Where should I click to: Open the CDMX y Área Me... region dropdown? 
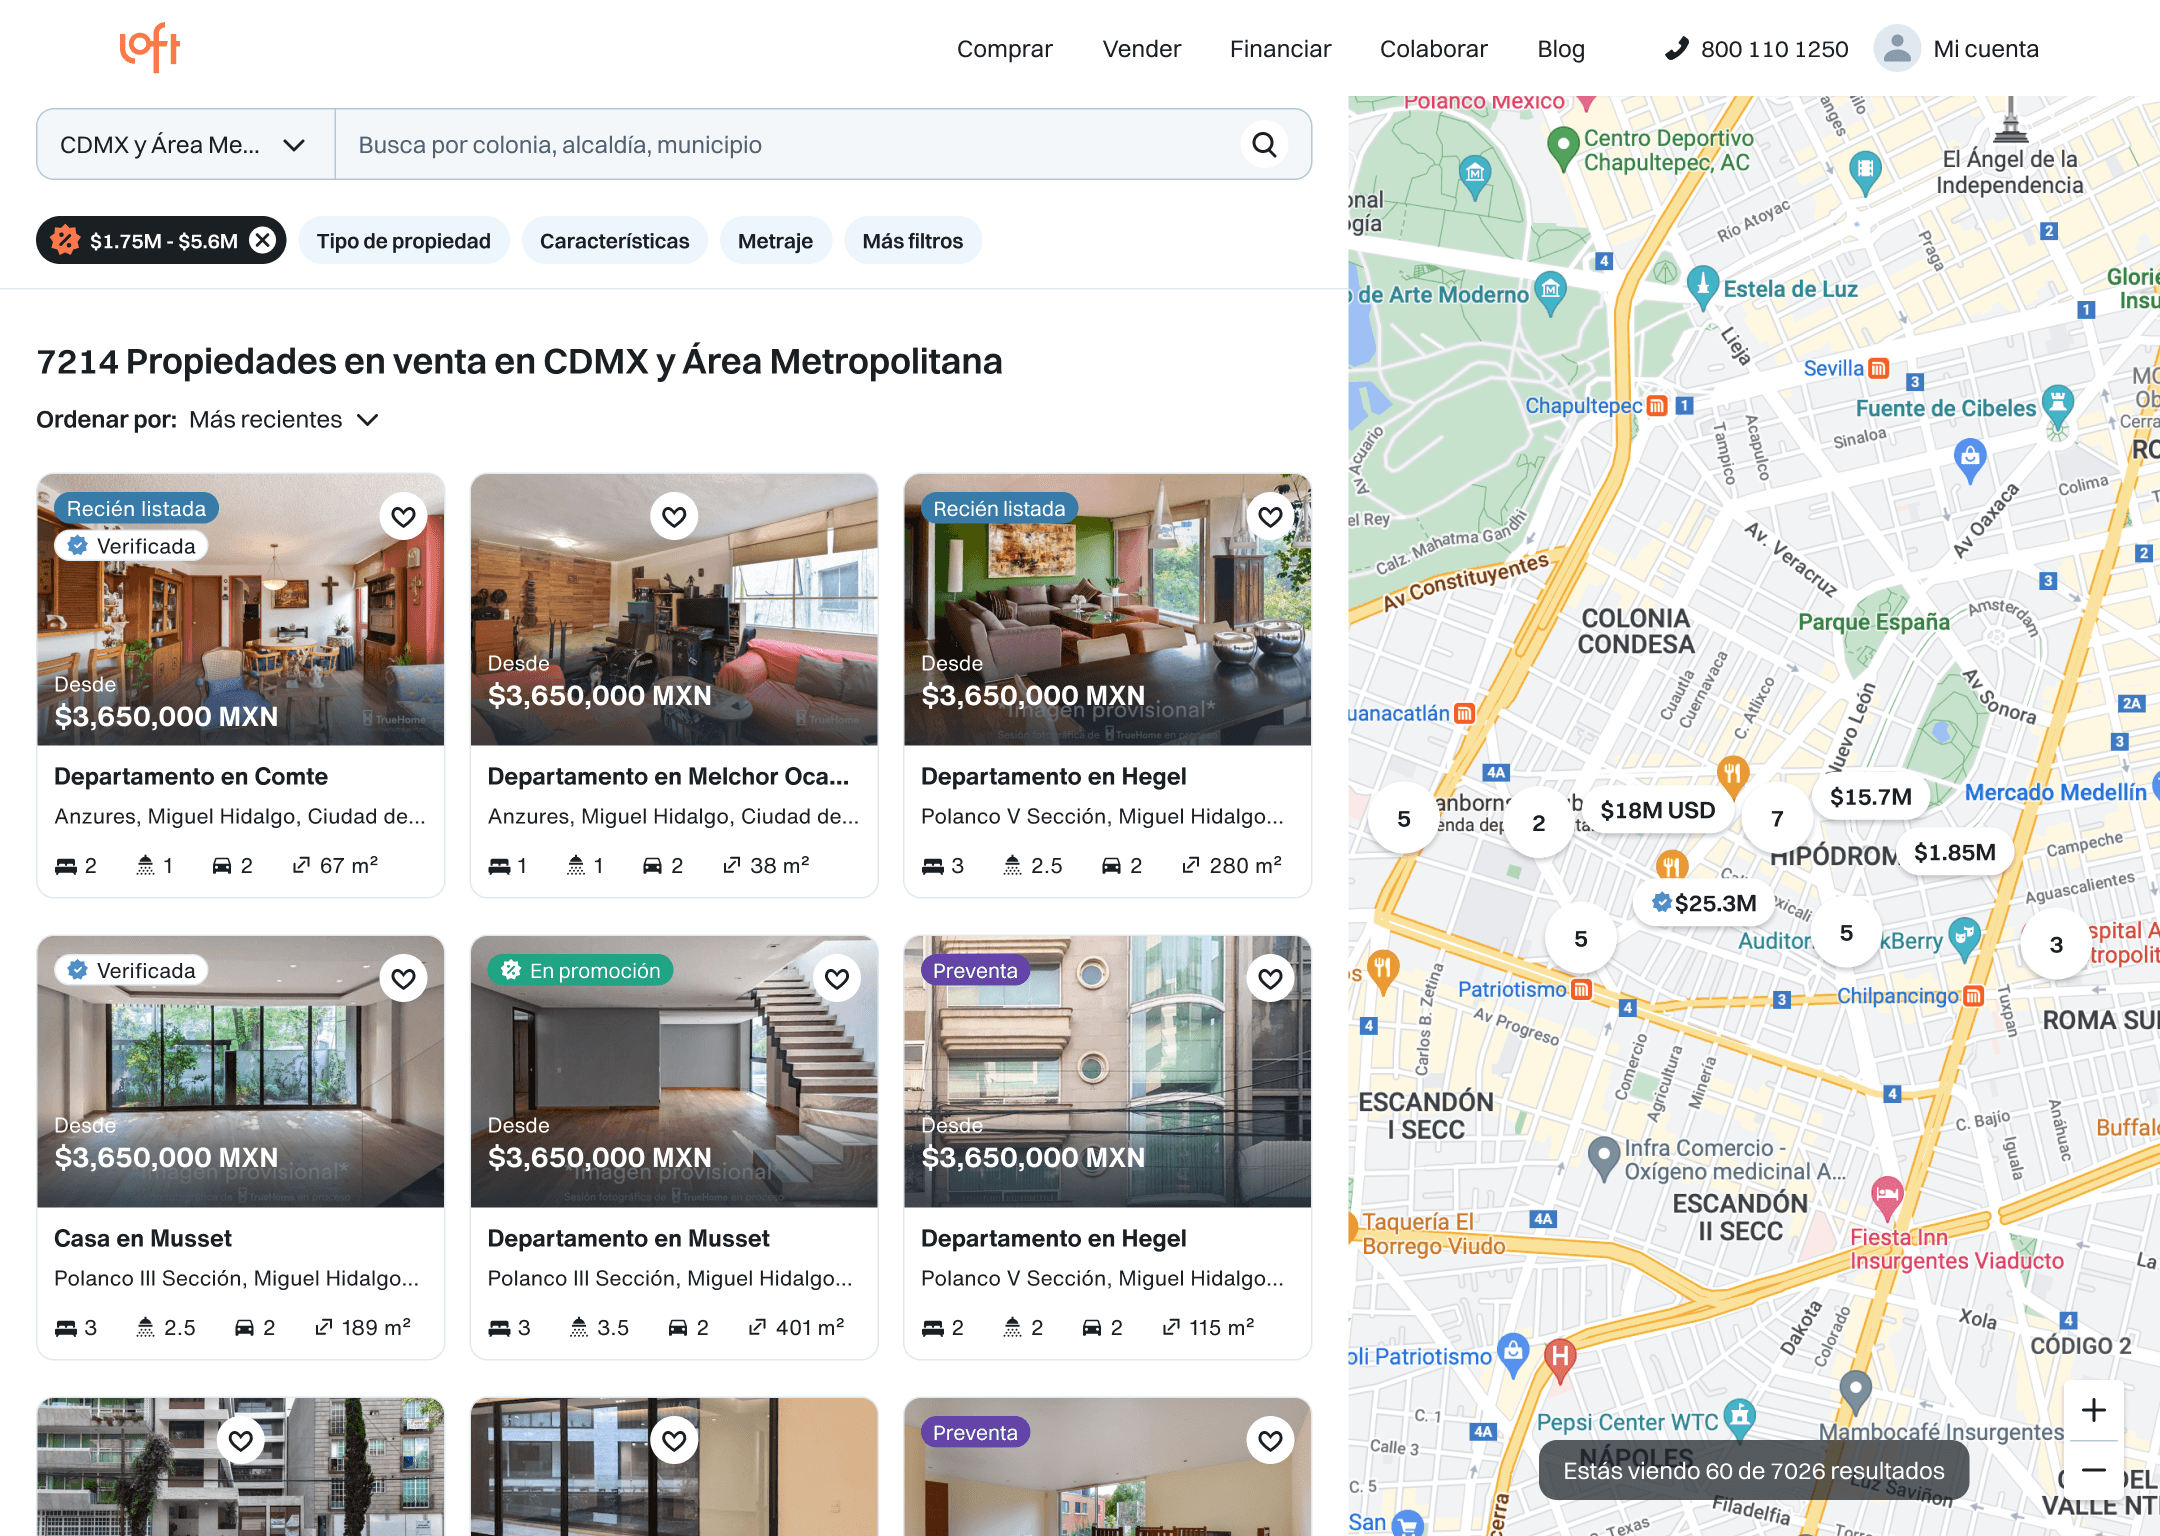click(x=185, y=145)
